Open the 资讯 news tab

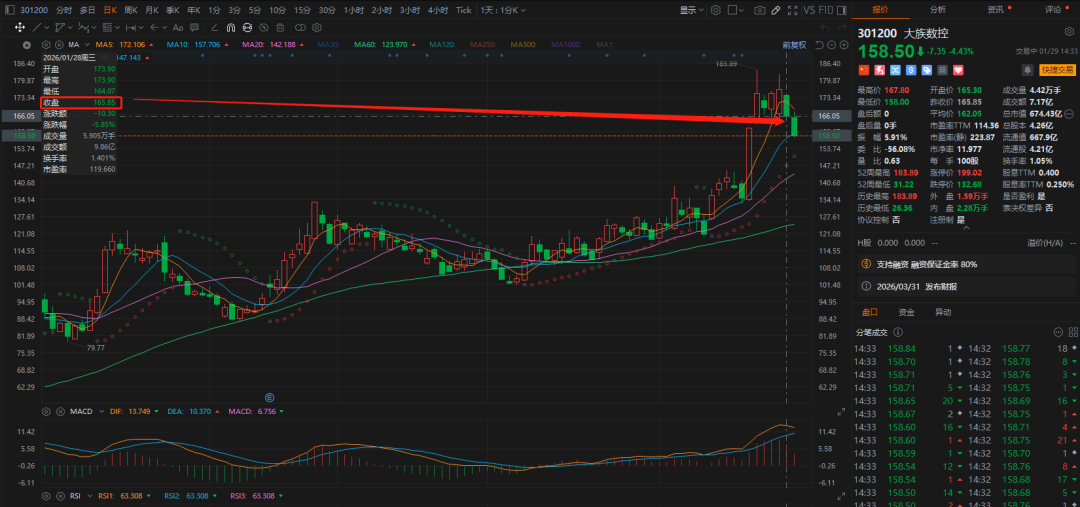(x=995, y=10)
